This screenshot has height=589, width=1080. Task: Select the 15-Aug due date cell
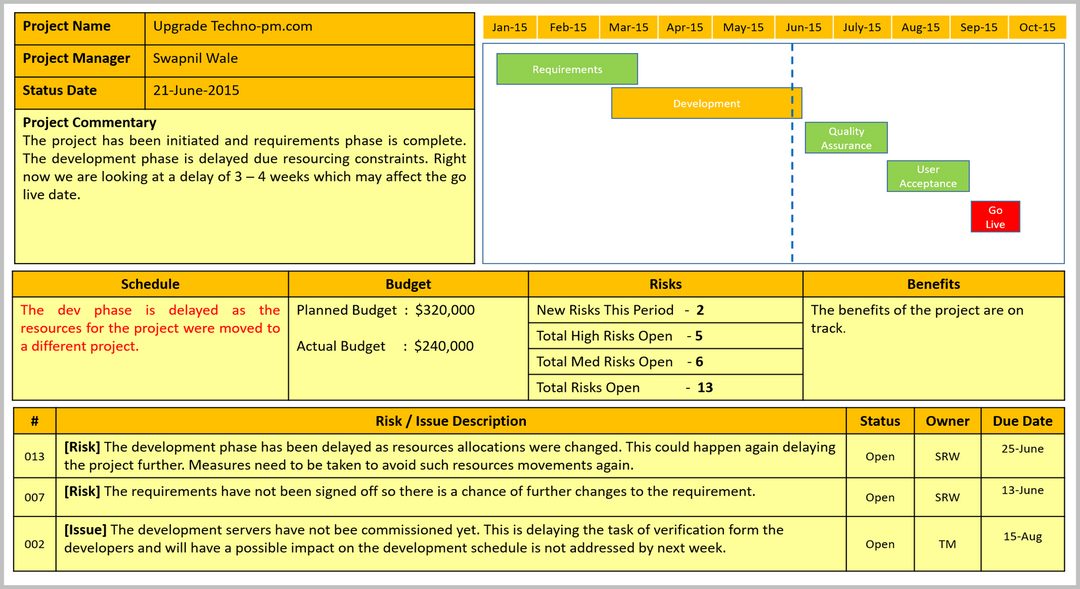point(1022,537)
